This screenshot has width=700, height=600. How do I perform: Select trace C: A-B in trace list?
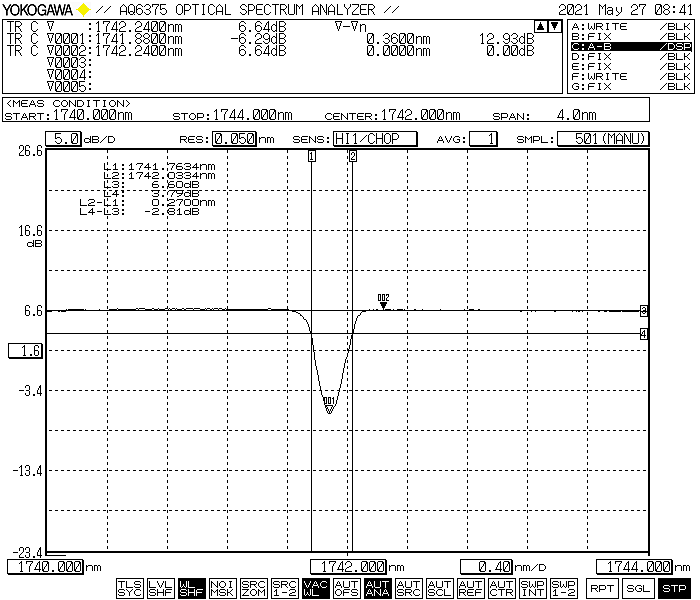pyautogui.click(x=630, y=46)
